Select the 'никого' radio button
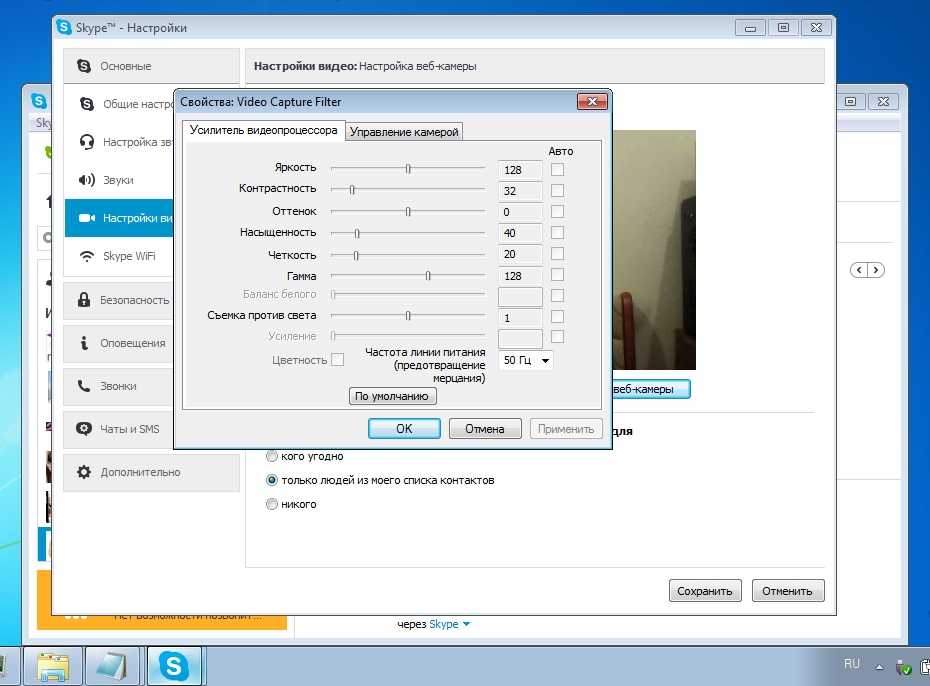Viewport: 930px width, 686px height. [x=271, y=505]
